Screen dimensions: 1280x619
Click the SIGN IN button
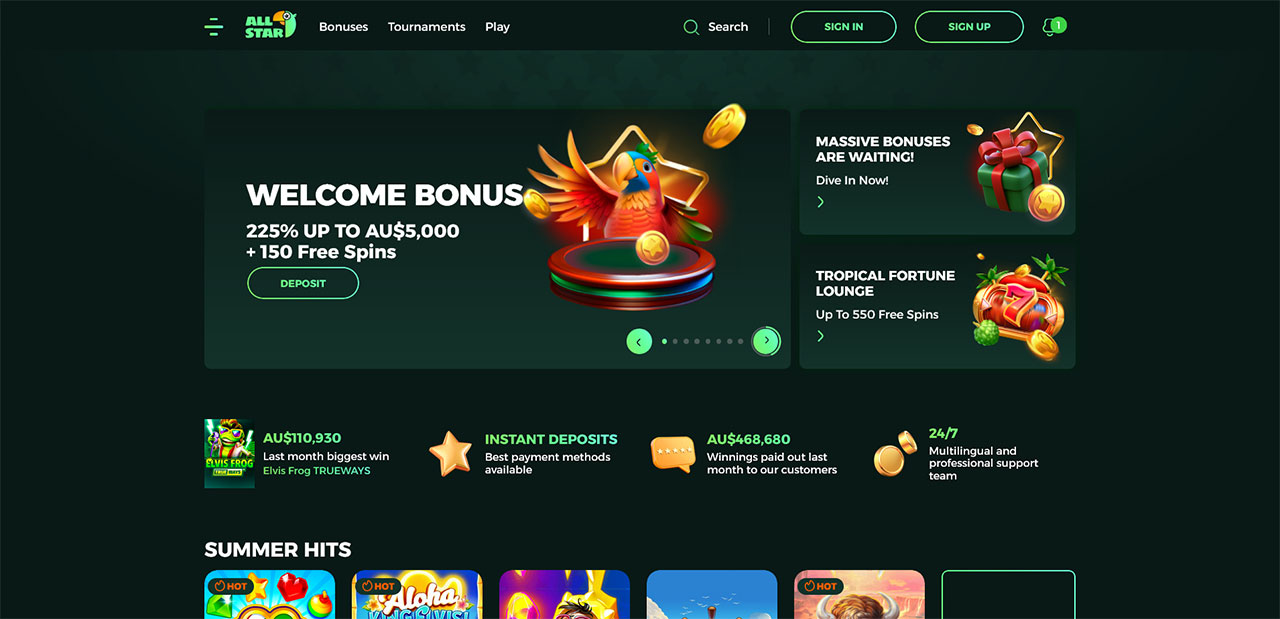(x=843, y=27)
